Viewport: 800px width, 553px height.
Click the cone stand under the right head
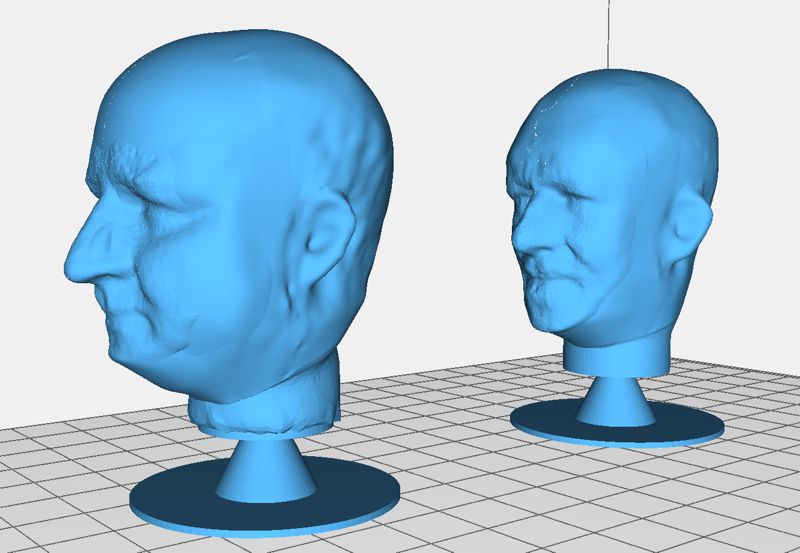616,400
